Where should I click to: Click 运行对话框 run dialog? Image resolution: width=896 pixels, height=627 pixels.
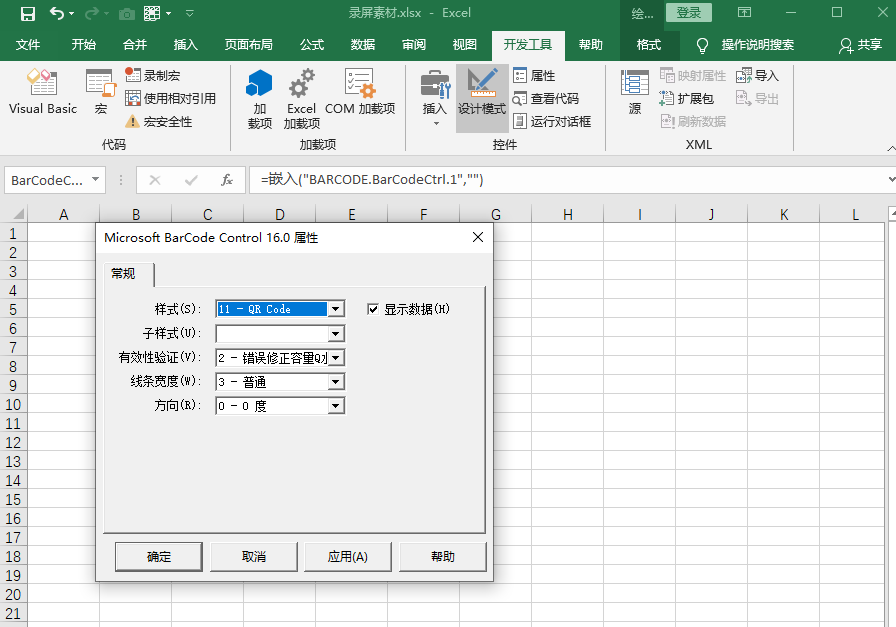(x=551, y=121)
